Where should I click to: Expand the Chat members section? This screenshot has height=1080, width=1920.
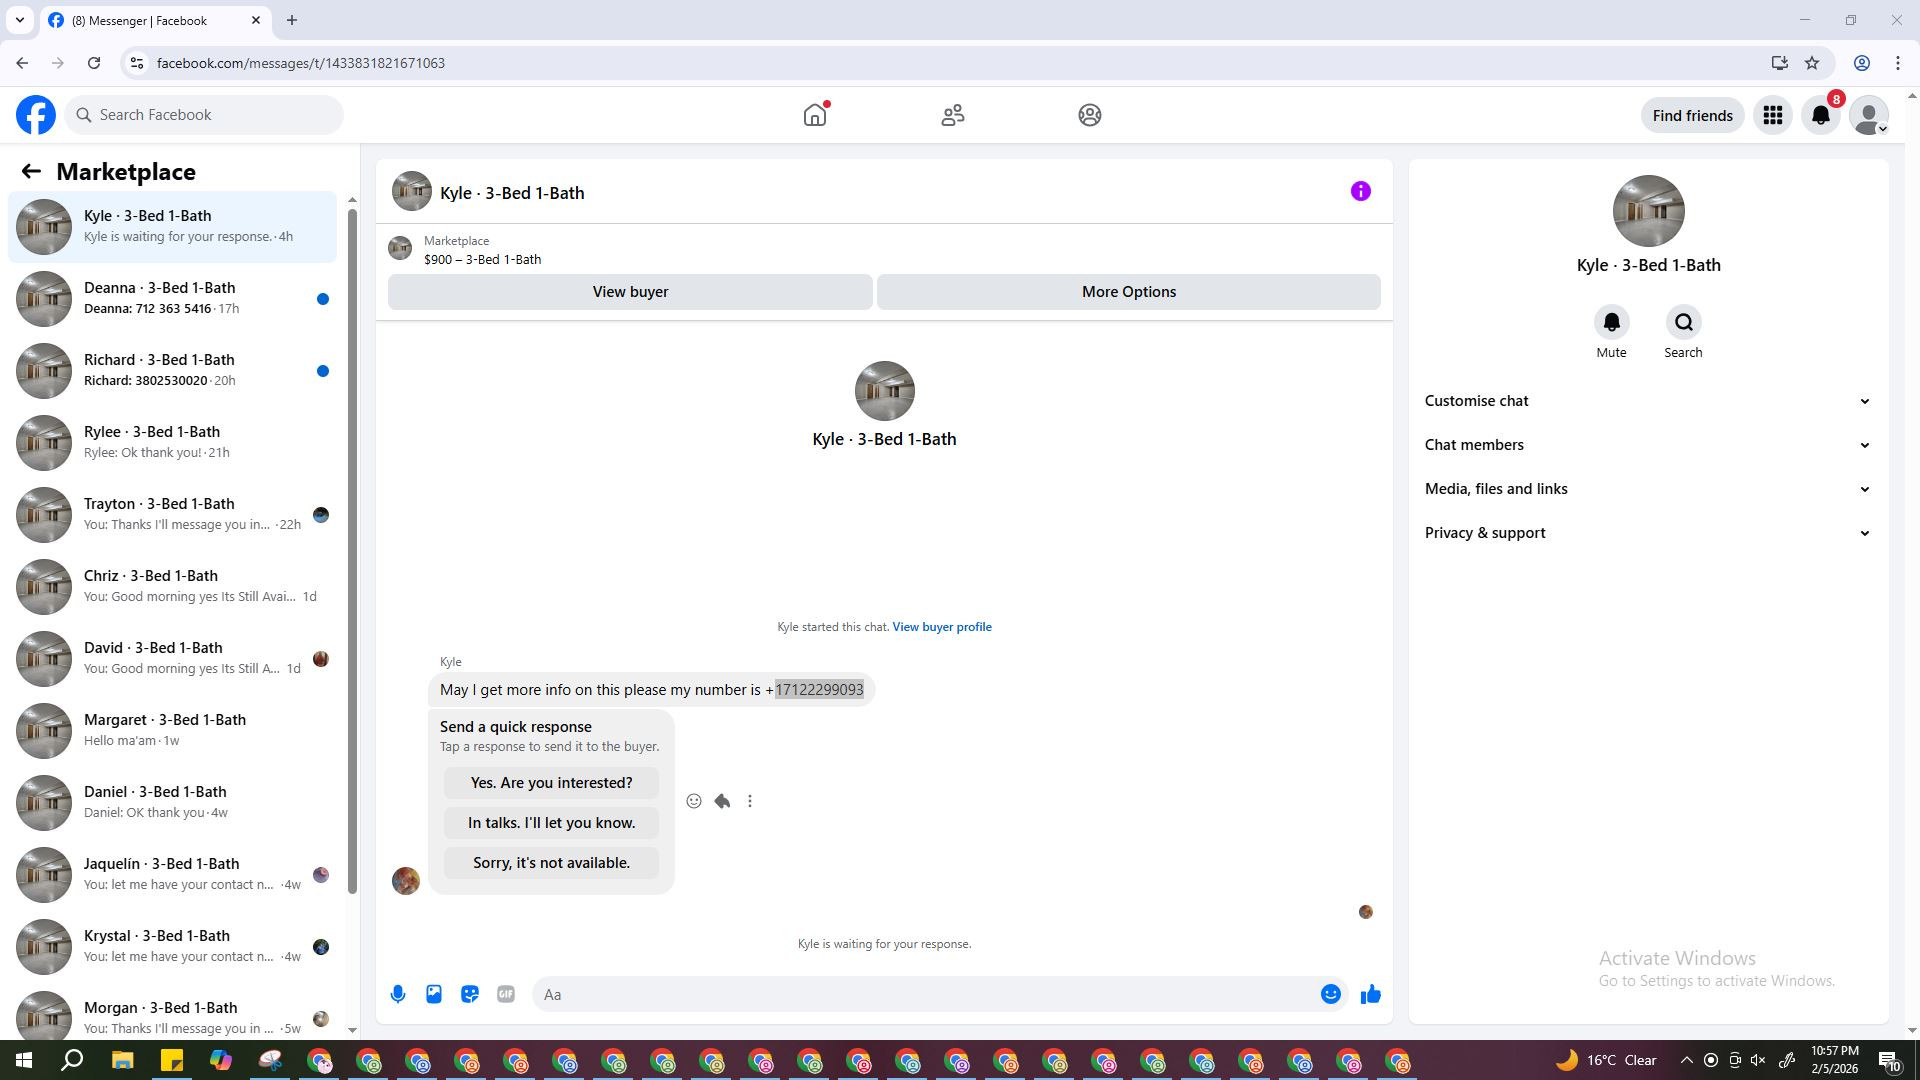1647,445
